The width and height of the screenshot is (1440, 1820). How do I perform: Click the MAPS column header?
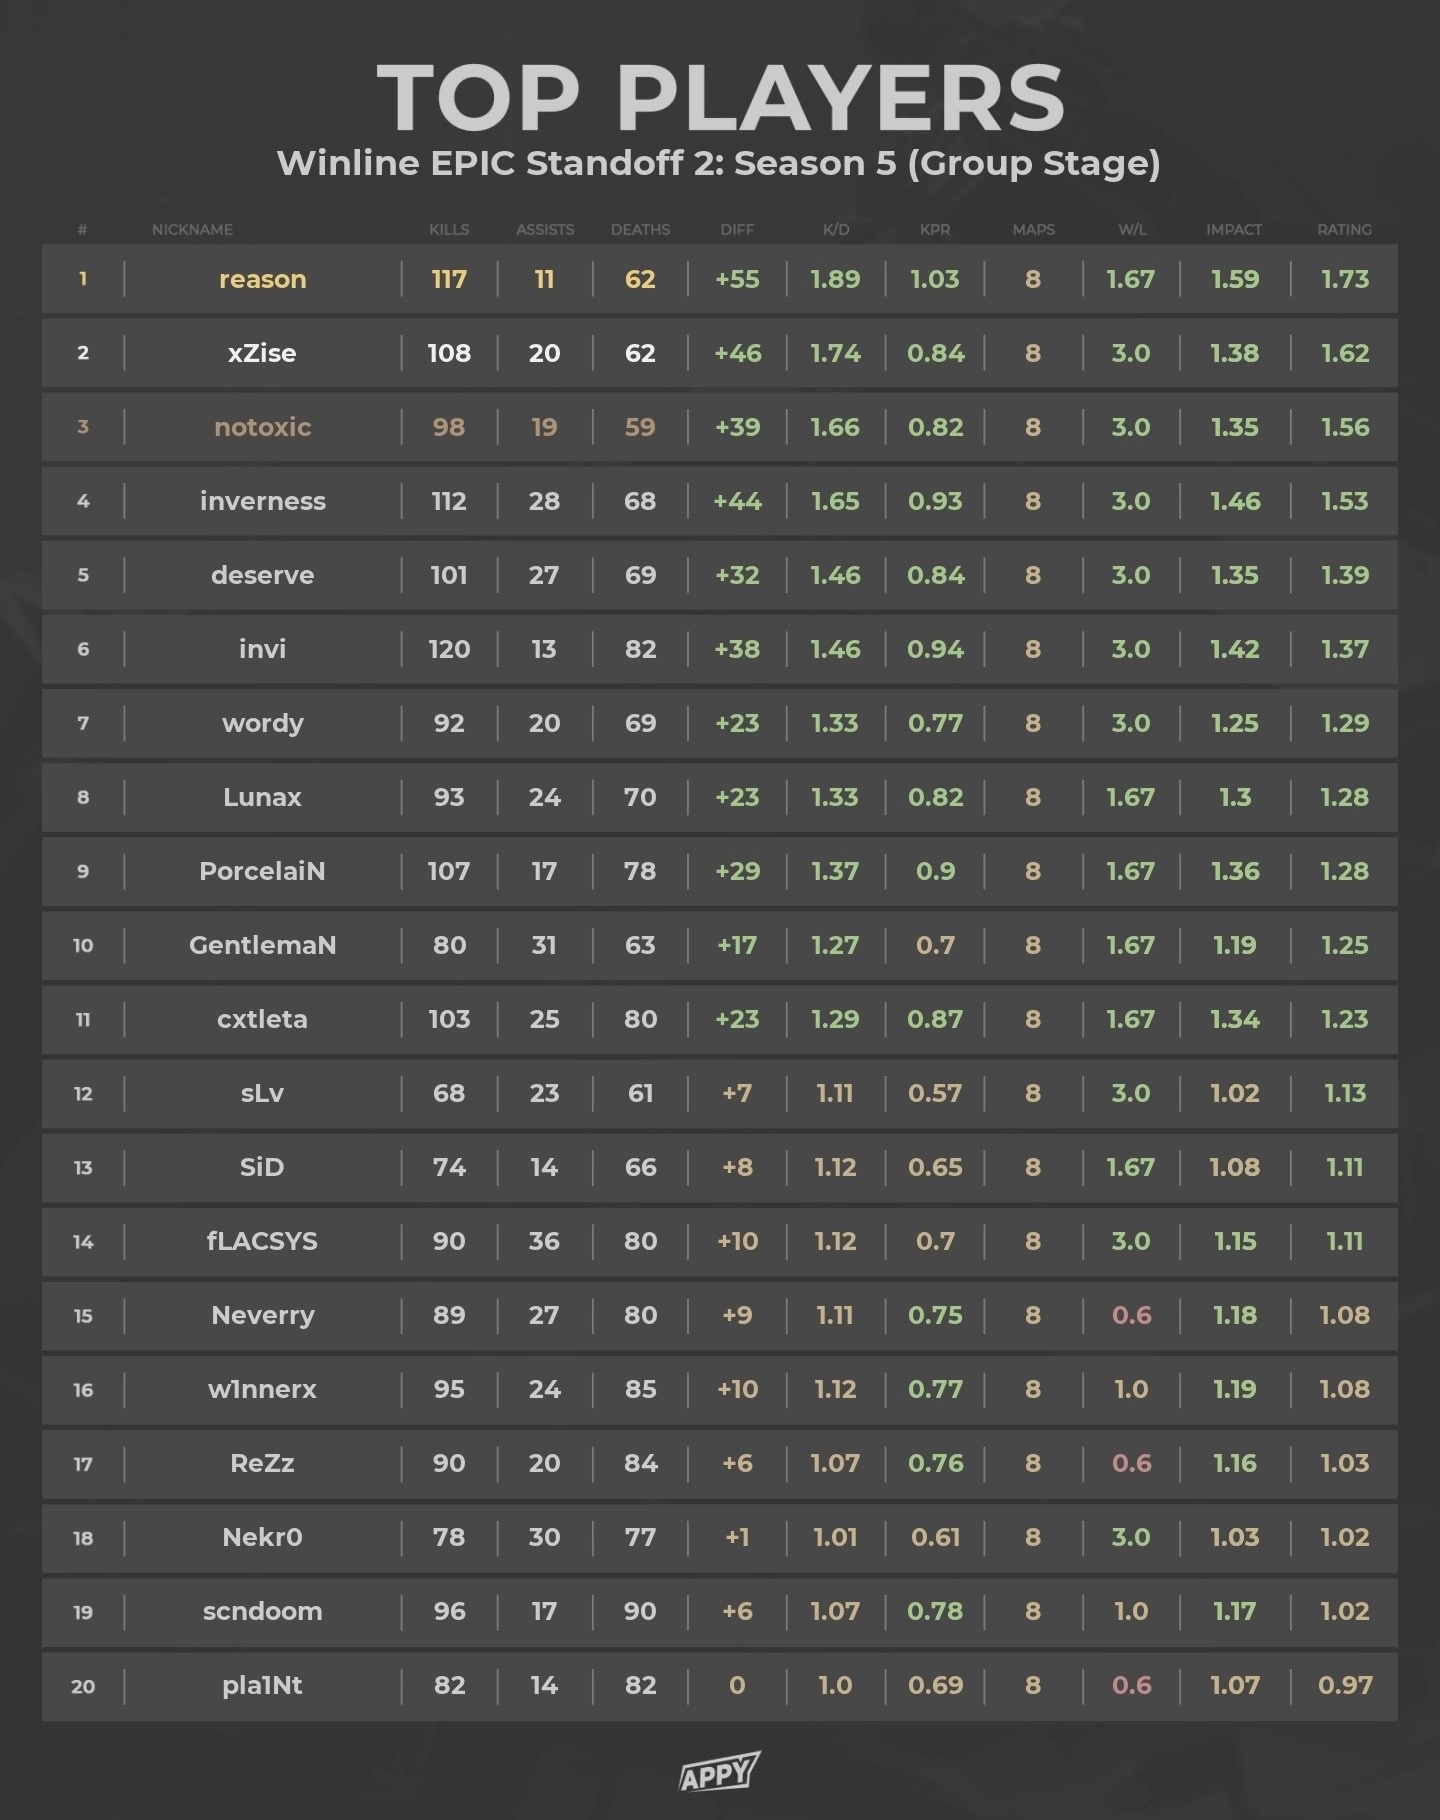pos(1033,230)
